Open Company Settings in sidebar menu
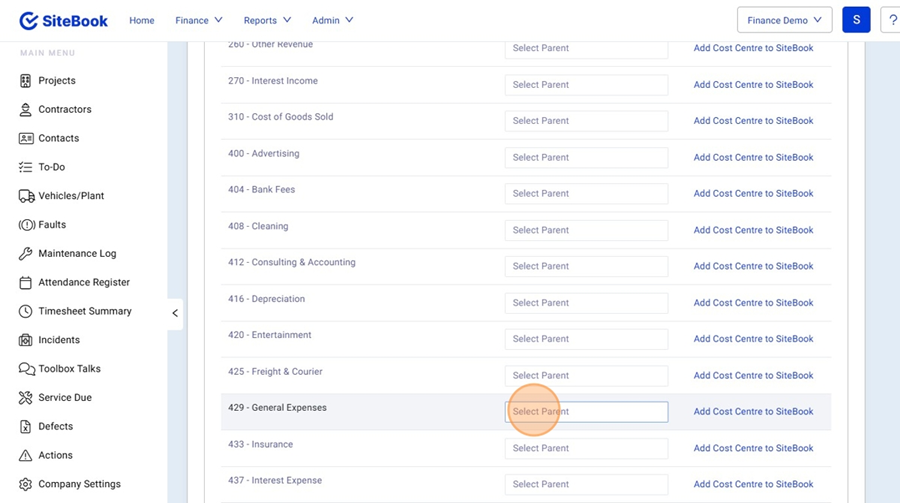The image size is (900, 503). click(79, 484)
